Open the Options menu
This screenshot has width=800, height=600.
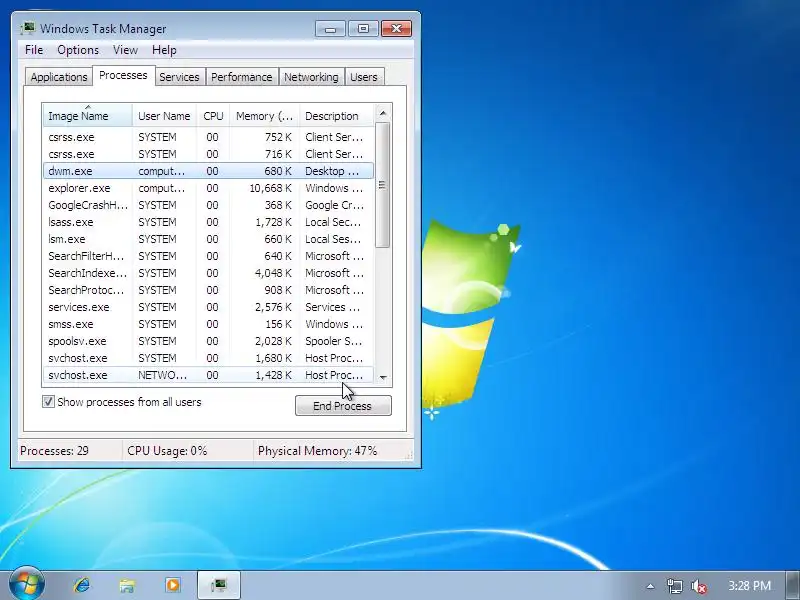click(x=78, y=49)
